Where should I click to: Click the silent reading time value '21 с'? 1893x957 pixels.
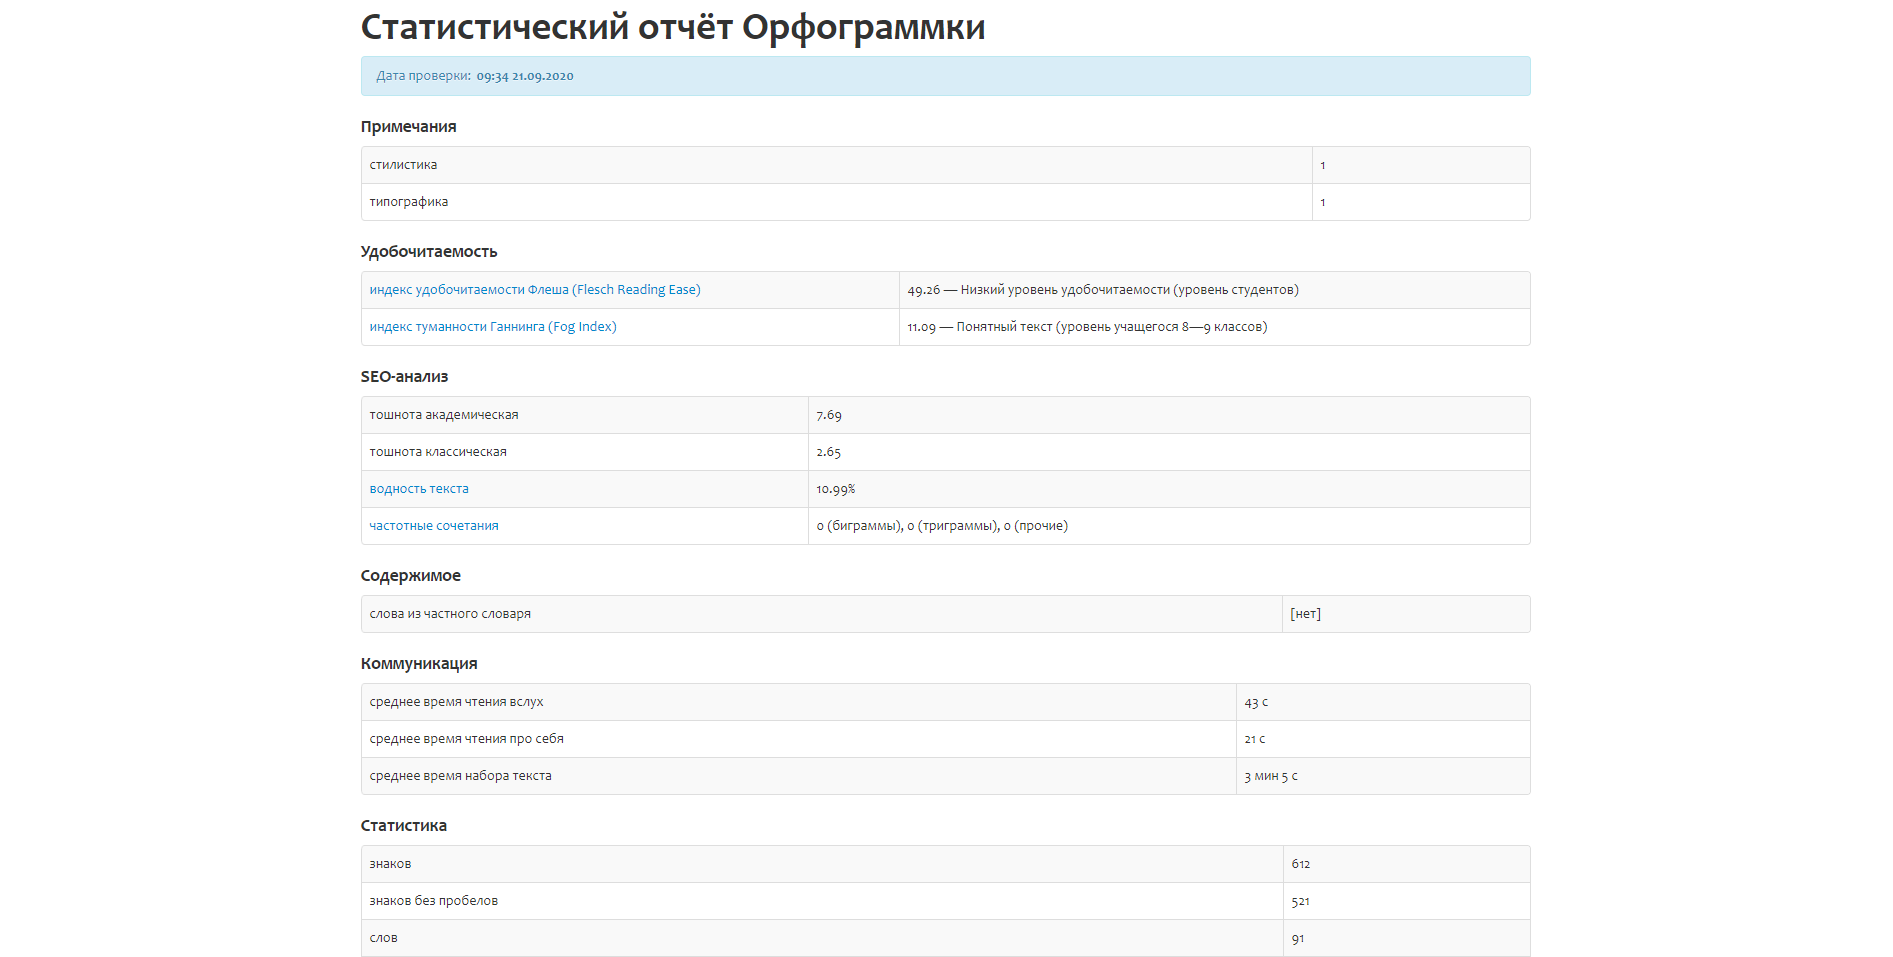[1255, 739]
